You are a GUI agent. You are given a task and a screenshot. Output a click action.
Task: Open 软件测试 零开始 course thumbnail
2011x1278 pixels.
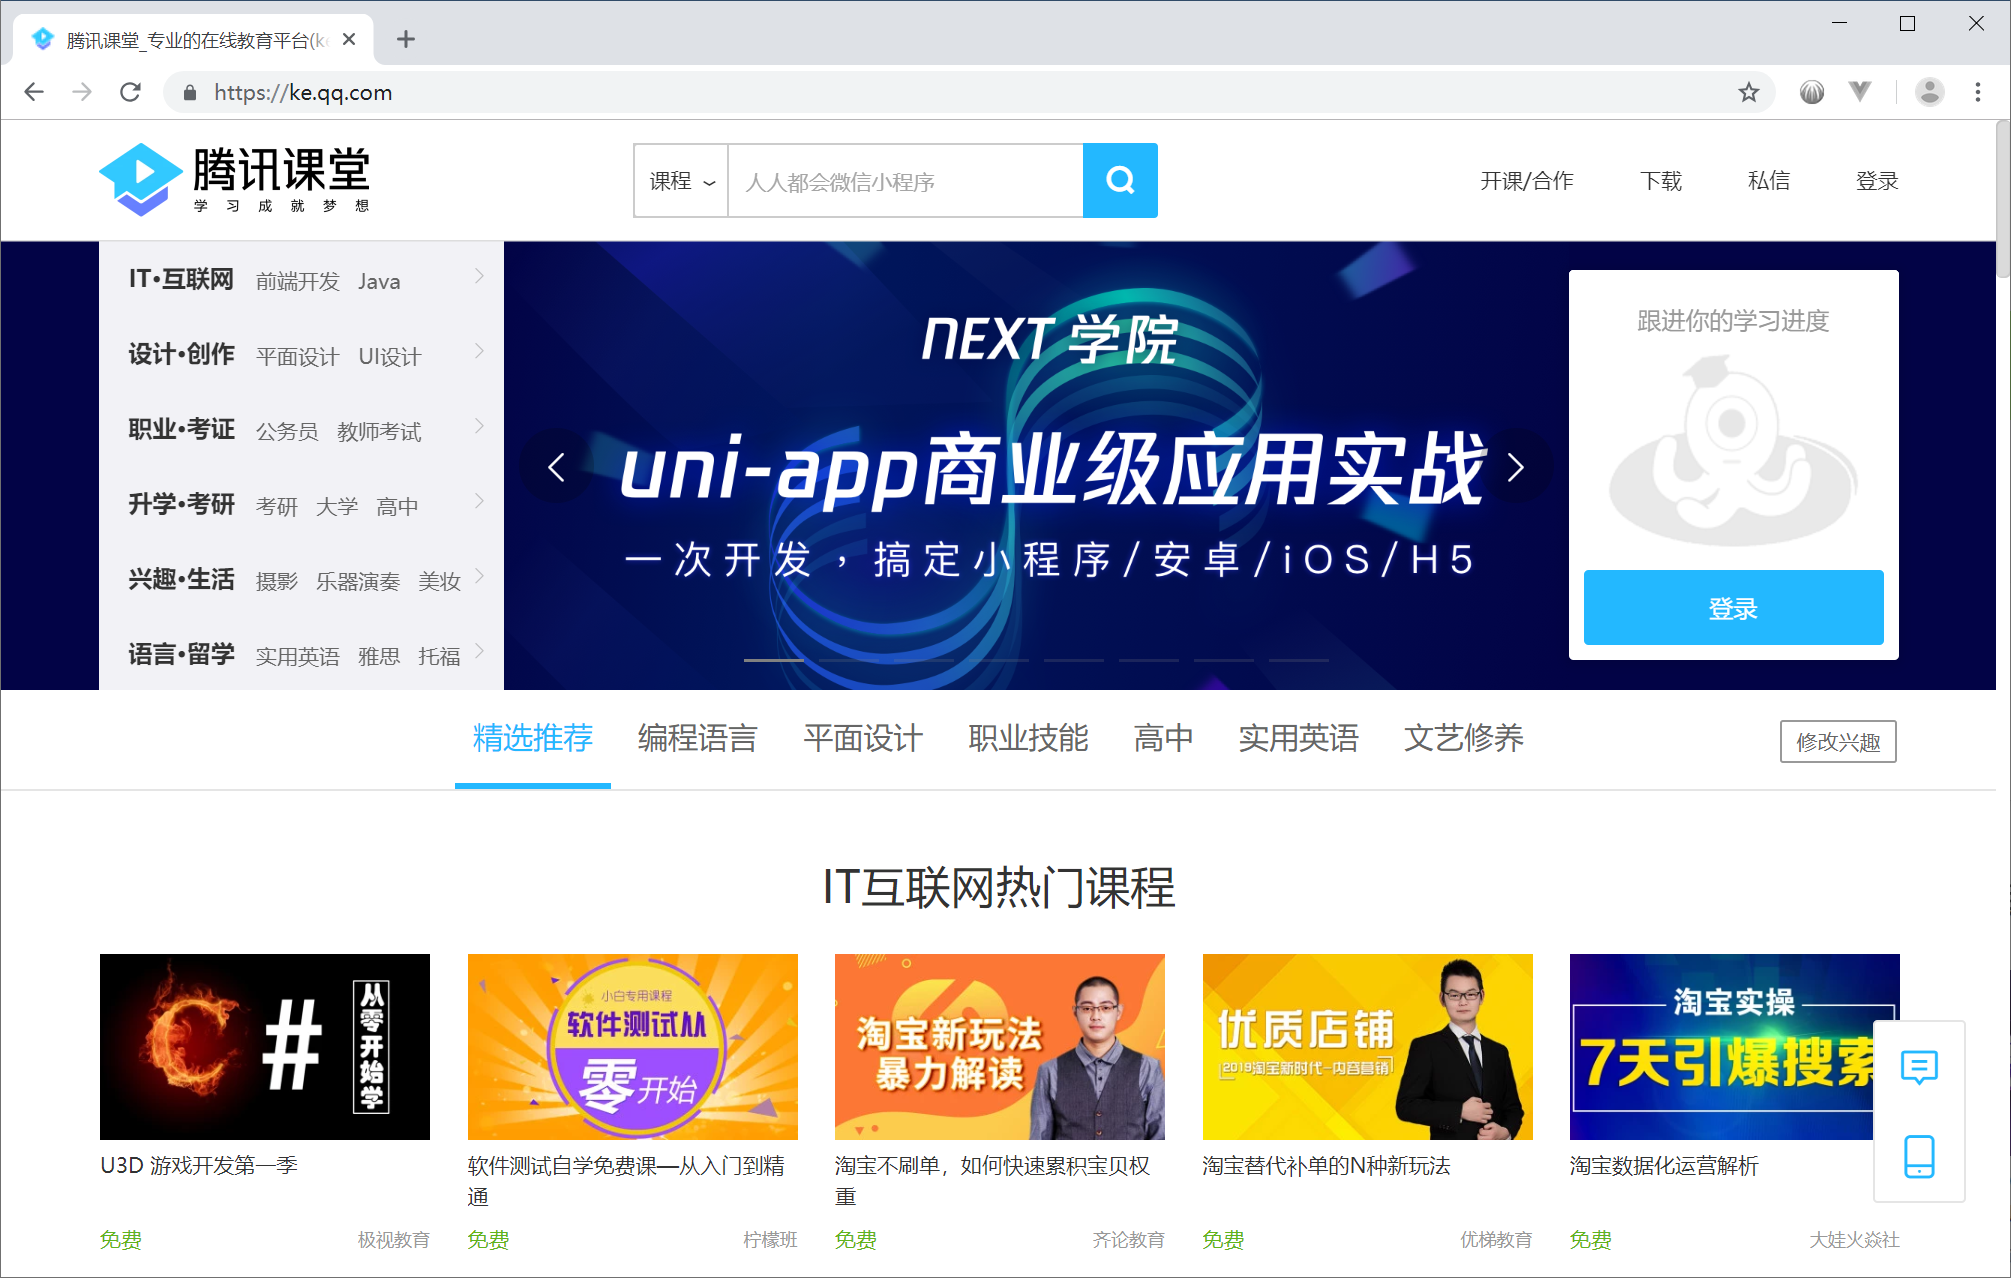(633, 1047)
